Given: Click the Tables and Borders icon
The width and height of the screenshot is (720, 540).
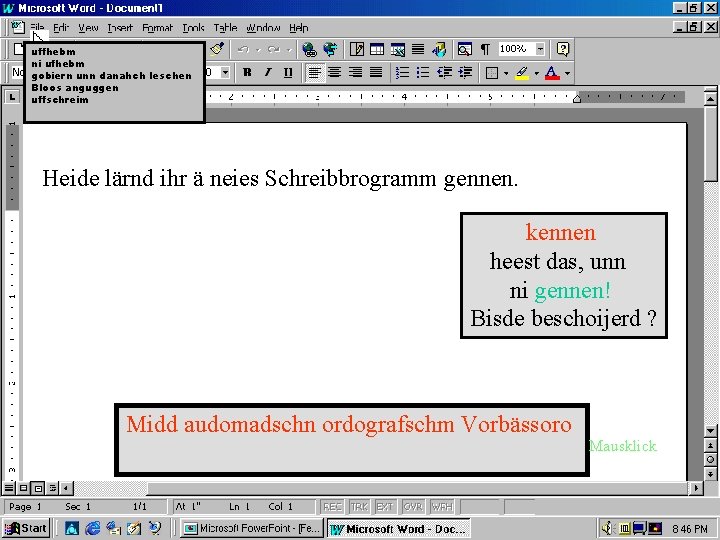Looking at the screenshot, I should point(357,49).
